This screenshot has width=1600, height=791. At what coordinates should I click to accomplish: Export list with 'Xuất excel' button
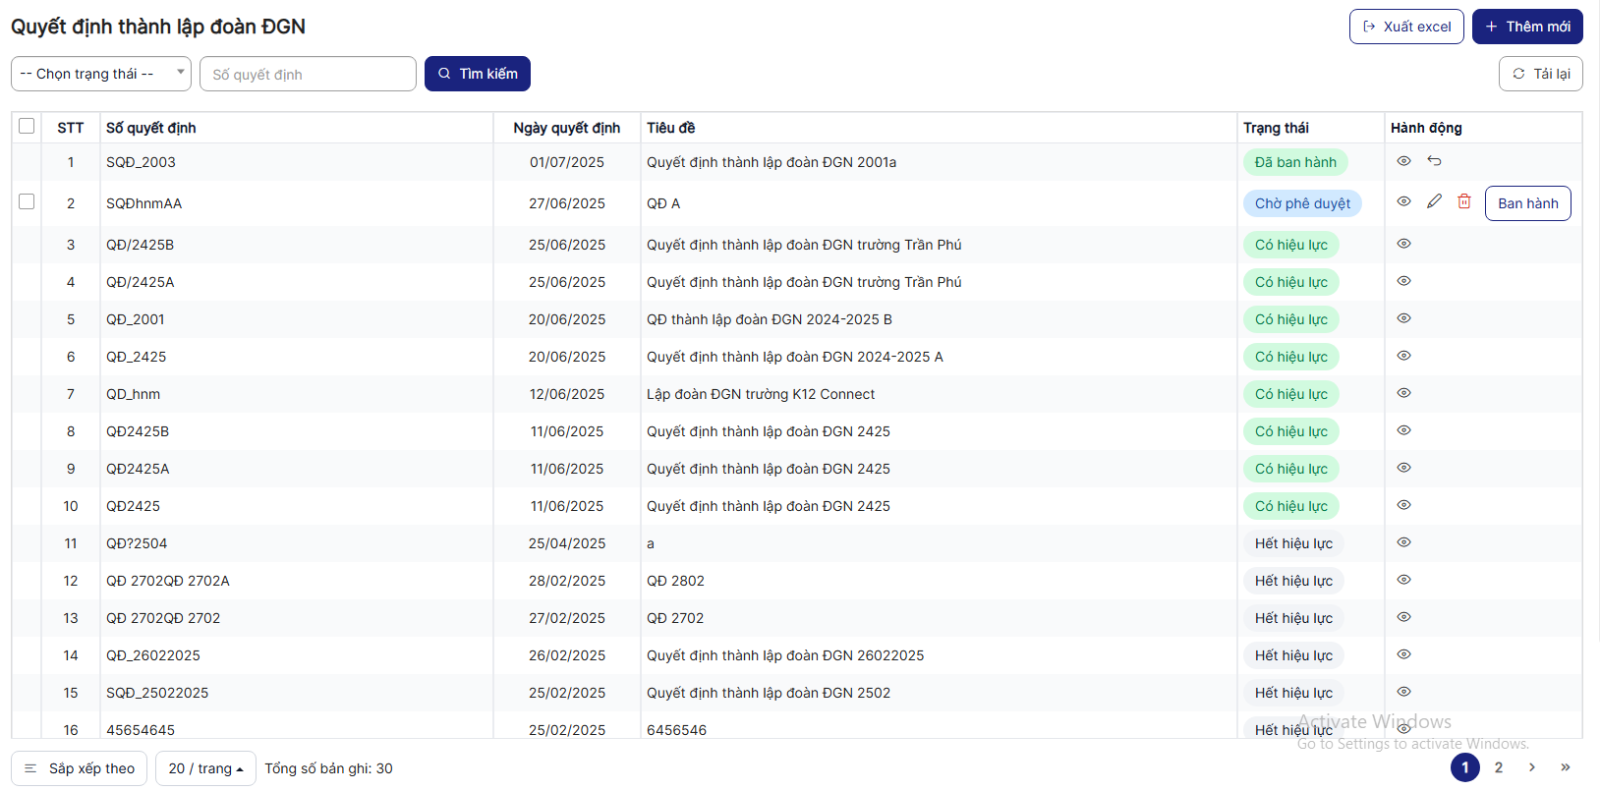click(x=1406, y=27)
